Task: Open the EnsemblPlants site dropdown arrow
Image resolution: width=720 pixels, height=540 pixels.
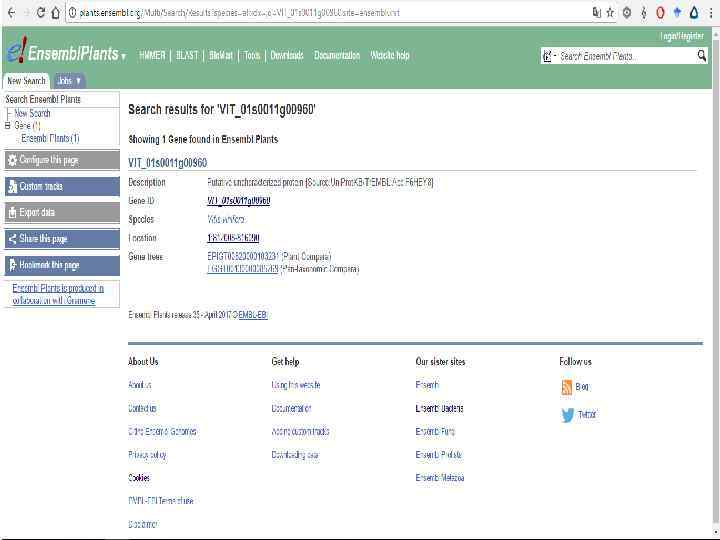Action: point(123,56)
